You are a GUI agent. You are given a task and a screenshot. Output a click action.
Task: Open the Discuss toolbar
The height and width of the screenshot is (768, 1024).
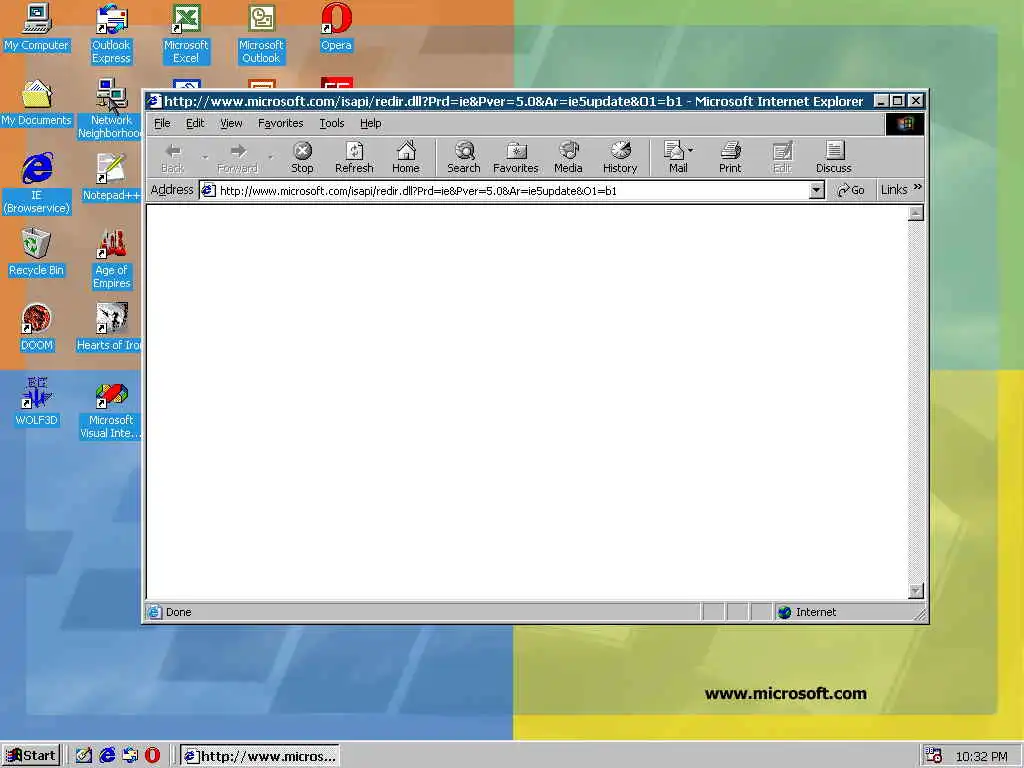(x=833, y=157)
